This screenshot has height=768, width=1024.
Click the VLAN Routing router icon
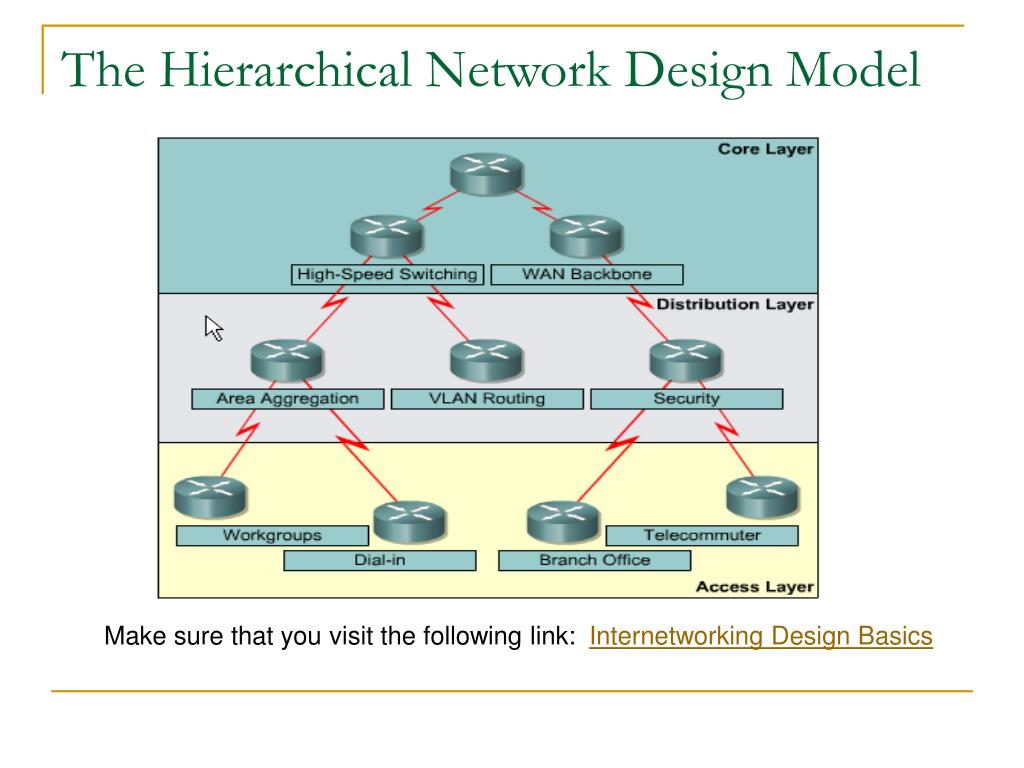(487, 360)
